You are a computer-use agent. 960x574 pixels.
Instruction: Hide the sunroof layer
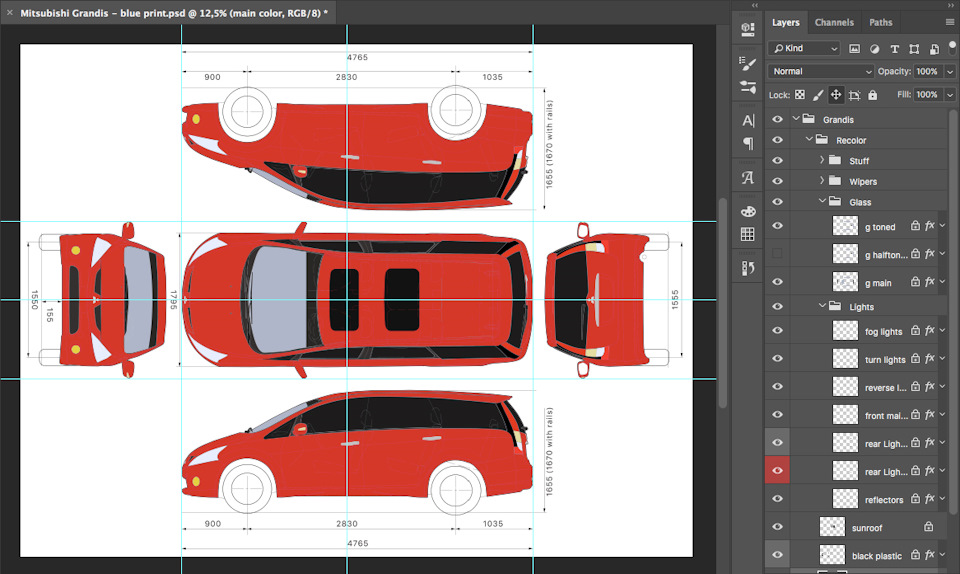(778, 527)
